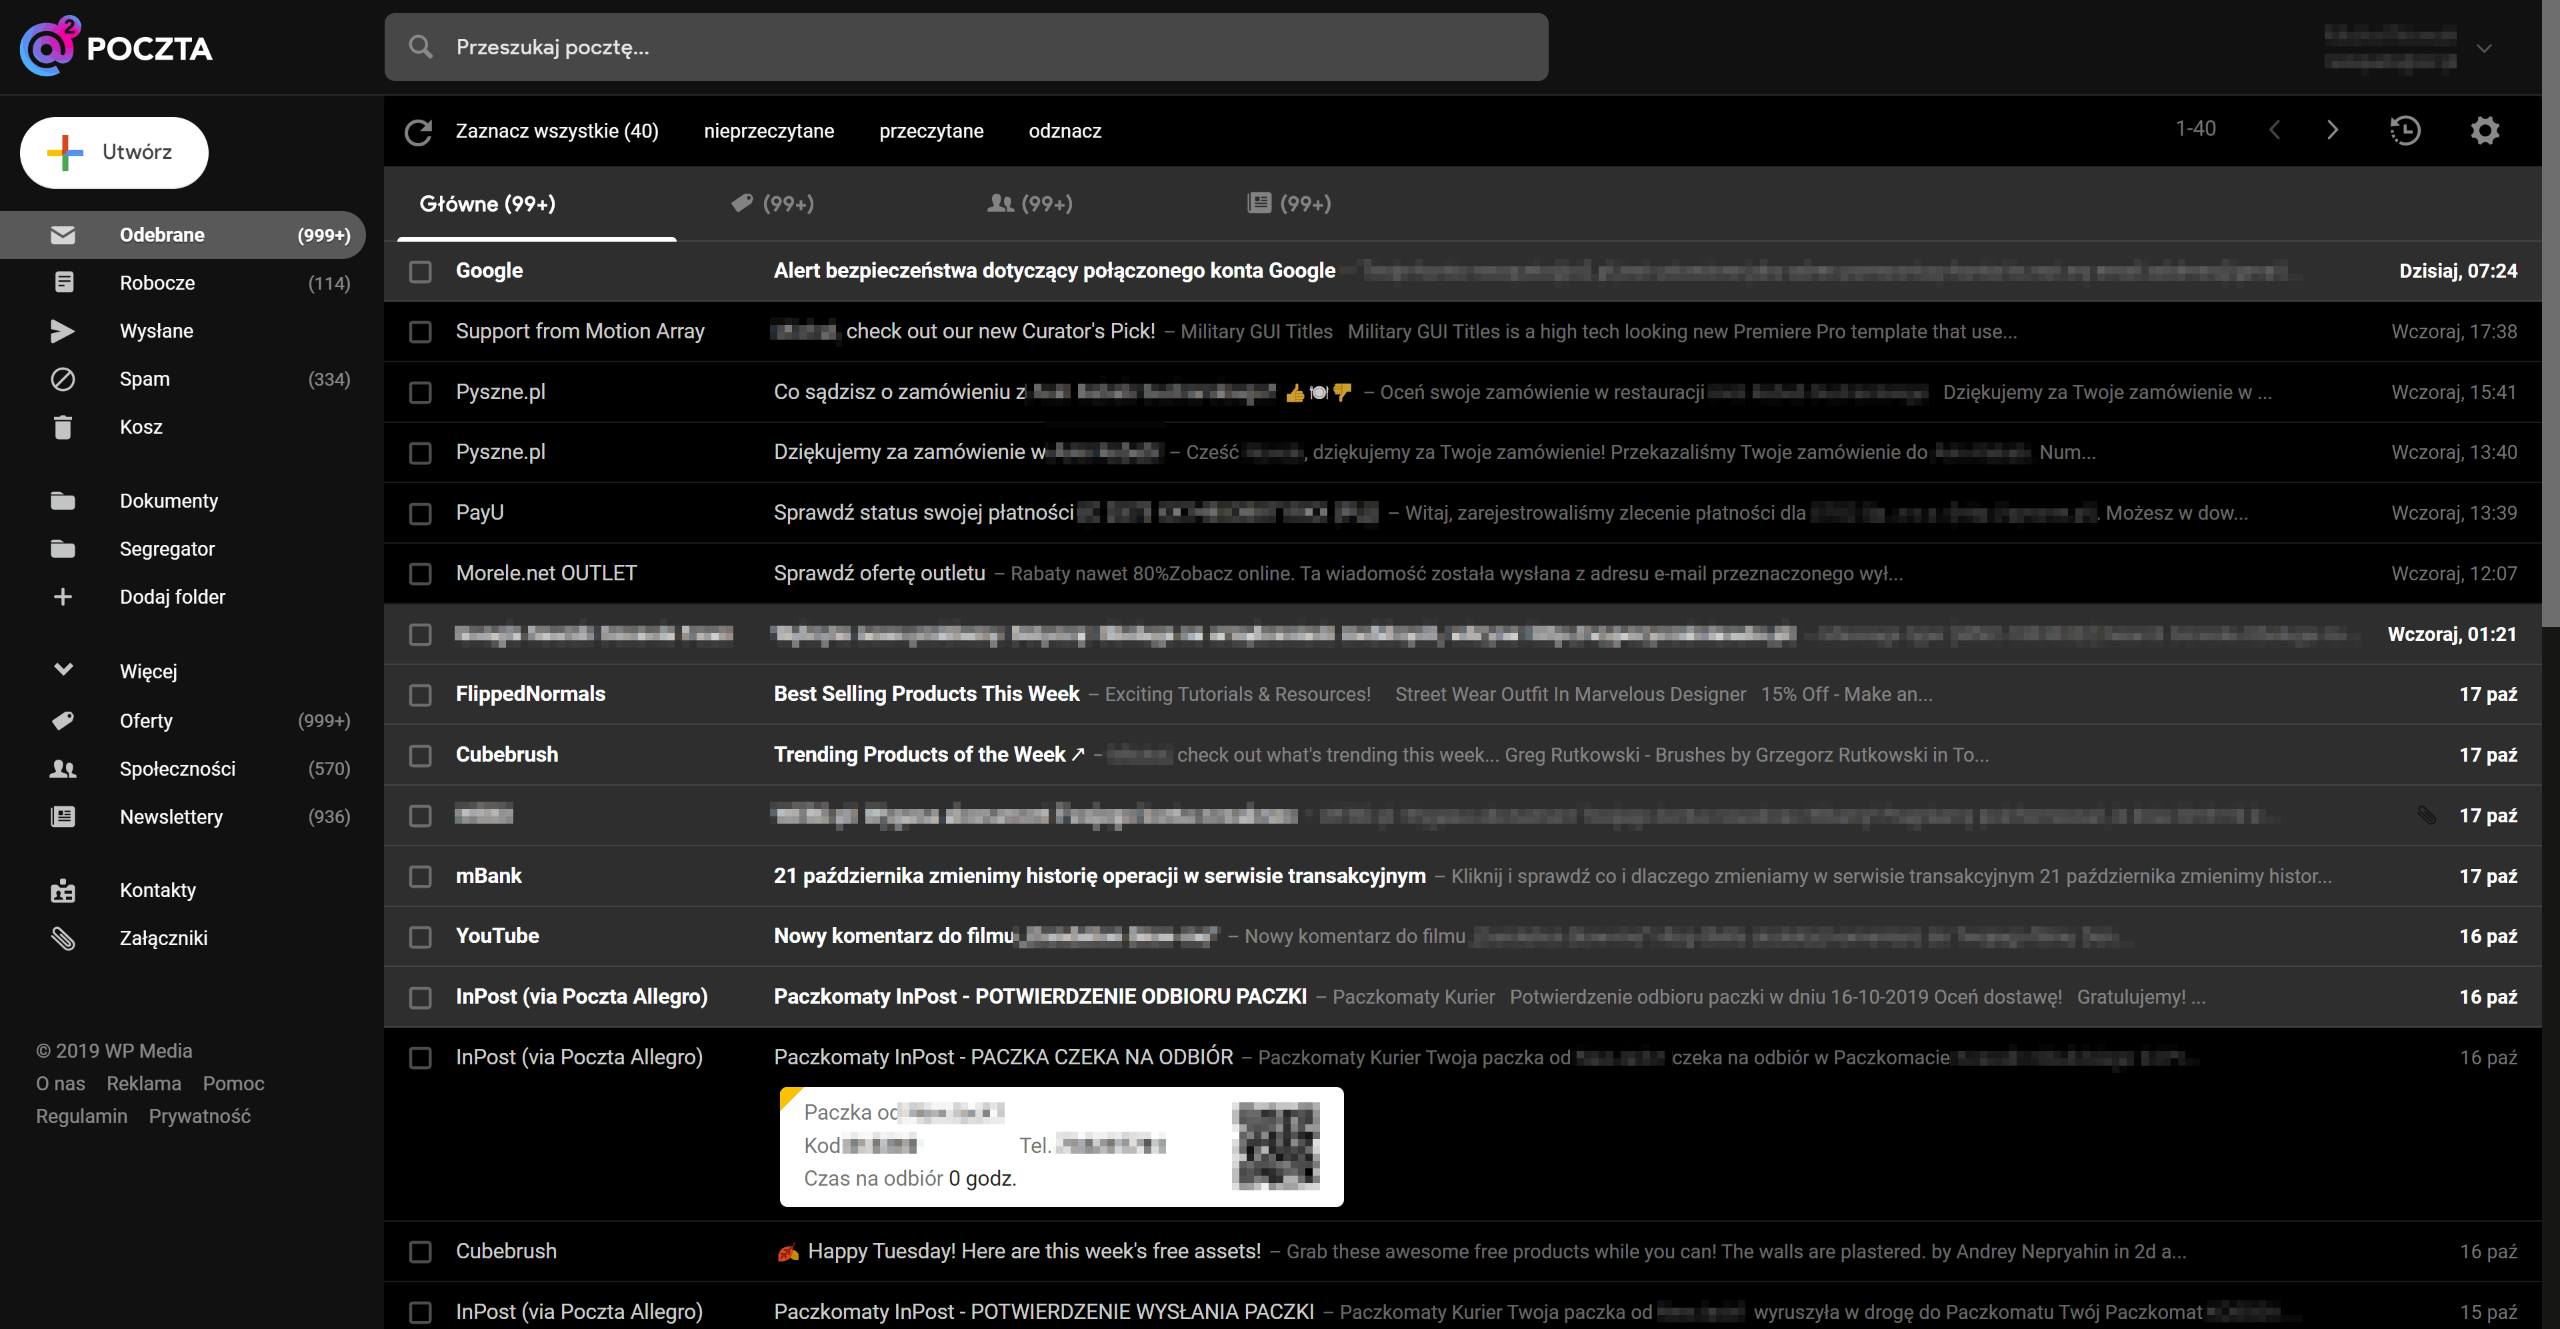Click the search magnifier icon
The height and width of the screenshot is (1329, 2560).
421,46
